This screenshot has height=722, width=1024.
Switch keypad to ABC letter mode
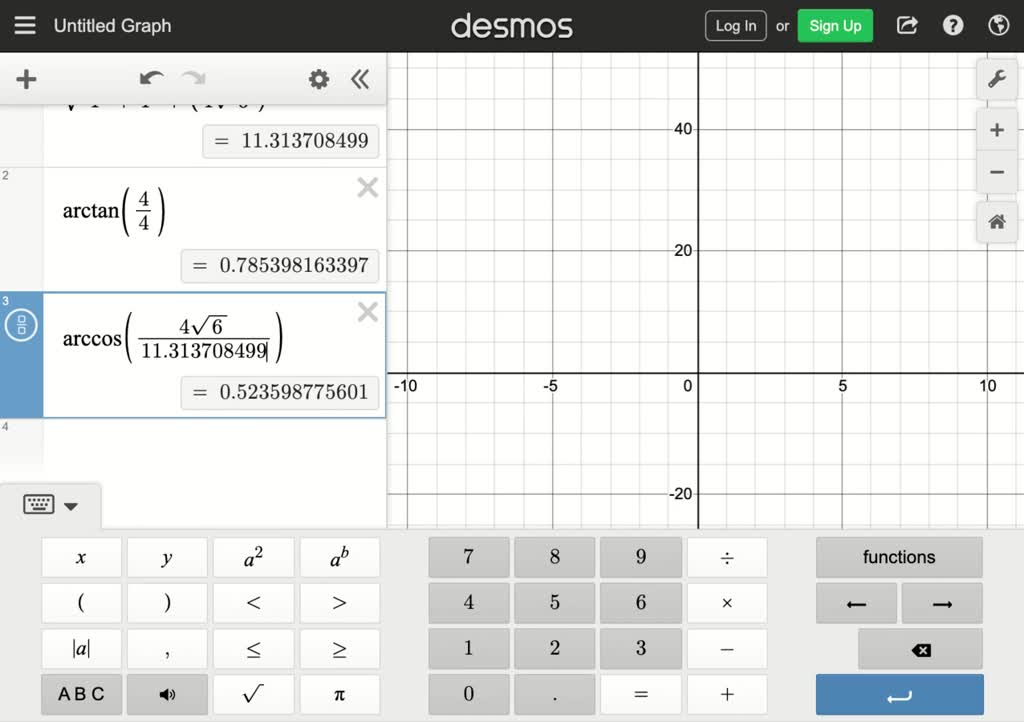[x=81, y=694]
